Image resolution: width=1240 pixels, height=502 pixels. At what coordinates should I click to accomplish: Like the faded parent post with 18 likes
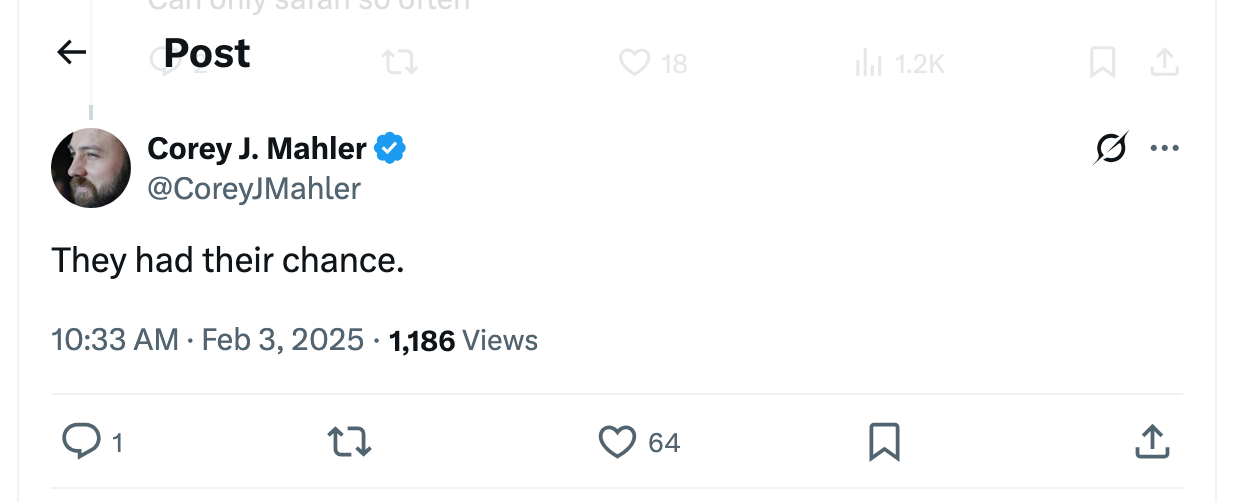[x=635, y=63]
